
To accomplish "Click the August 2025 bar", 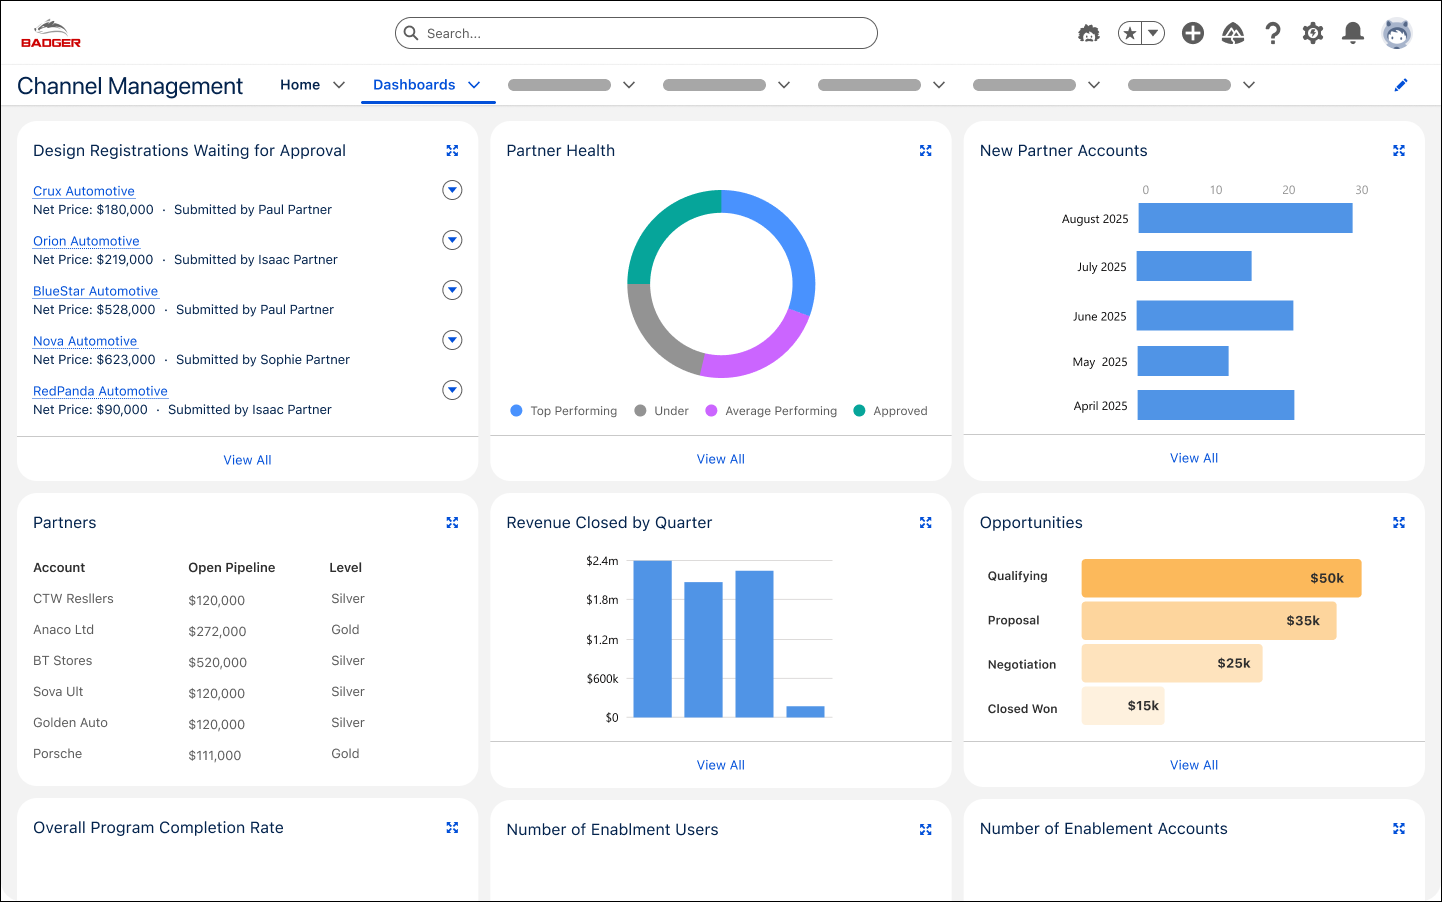I will [x=1245, y=218].
